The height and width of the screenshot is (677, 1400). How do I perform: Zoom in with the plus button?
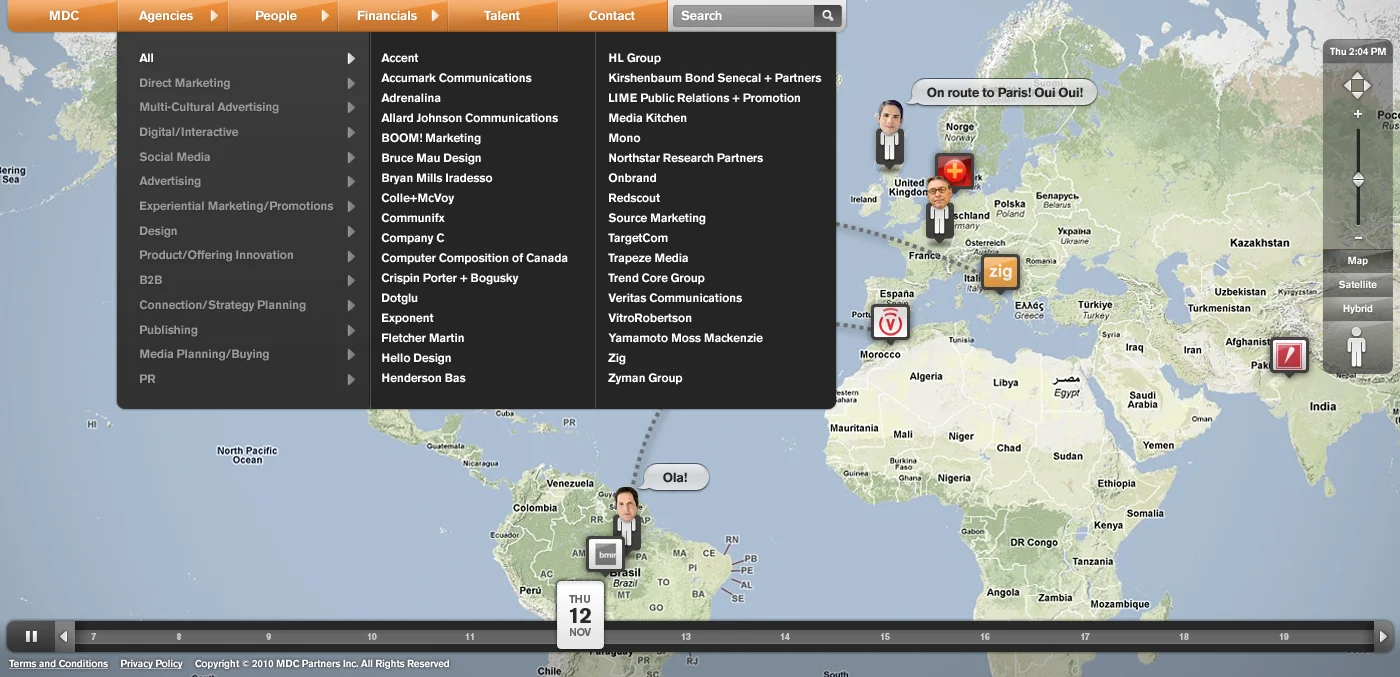tap(1358, 114)
